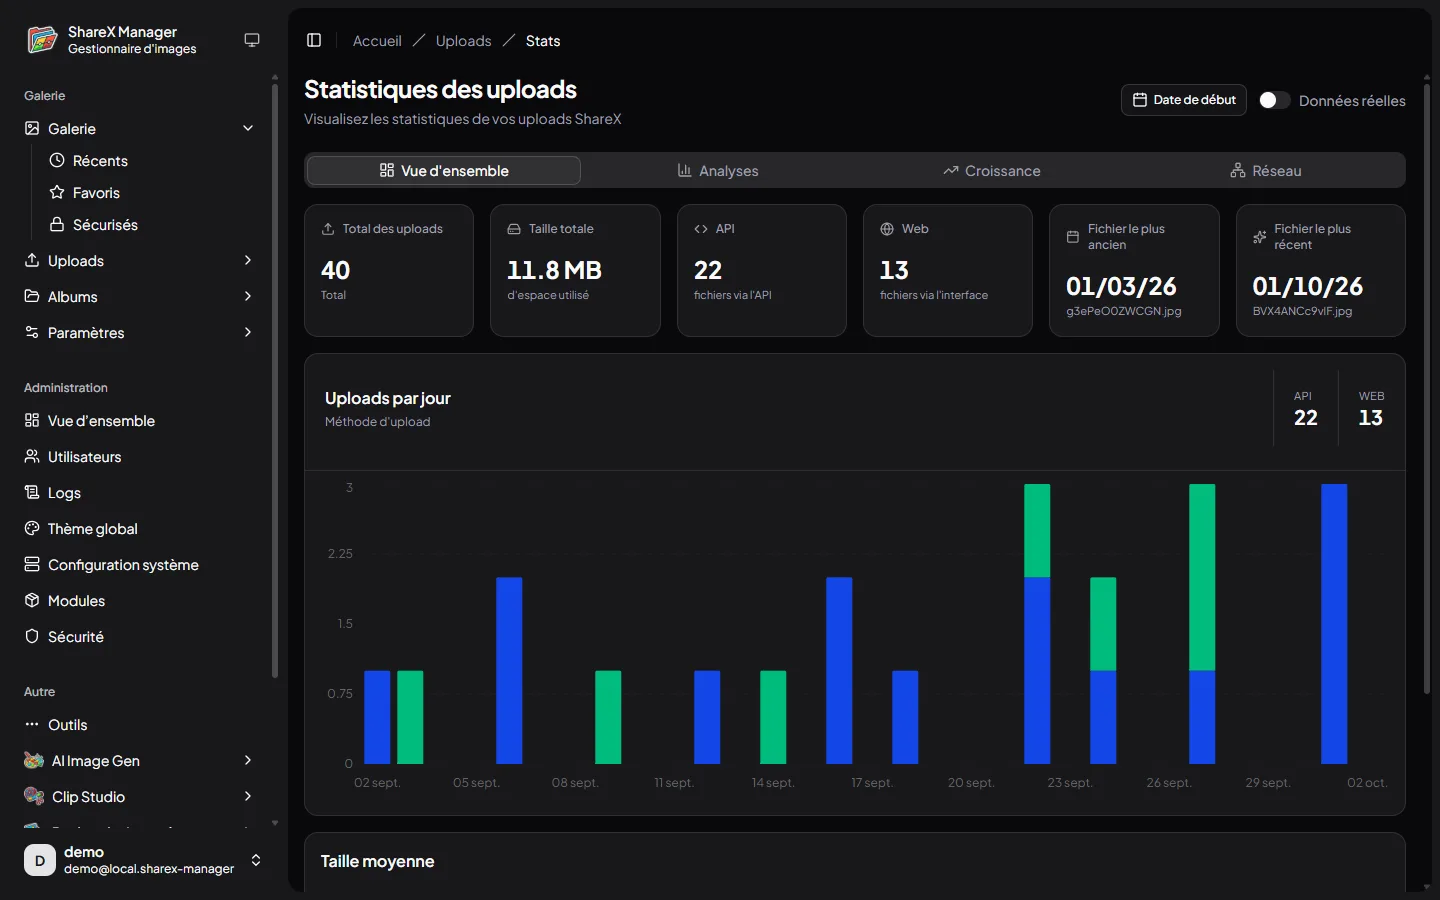Click the Stats breadcrumb
The image size is (1440, 900).
(543, 41)
